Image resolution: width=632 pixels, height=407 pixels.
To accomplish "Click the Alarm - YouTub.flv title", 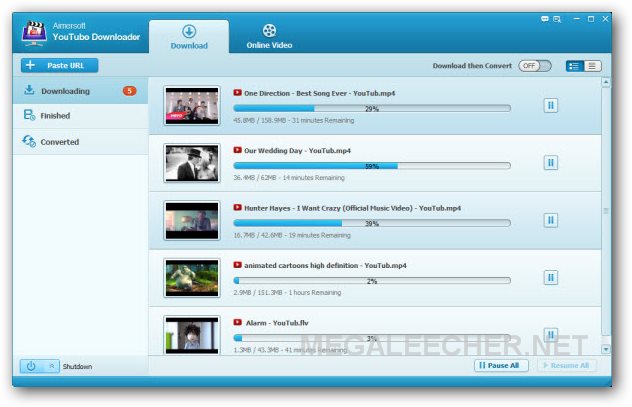I will [277, 323].
